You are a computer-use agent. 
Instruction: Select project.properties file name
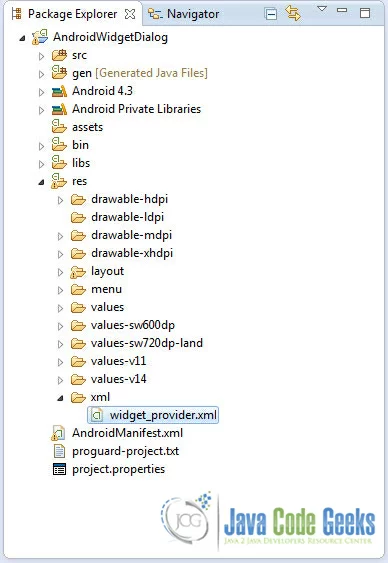pyautogui.click(x=118, y=469)
